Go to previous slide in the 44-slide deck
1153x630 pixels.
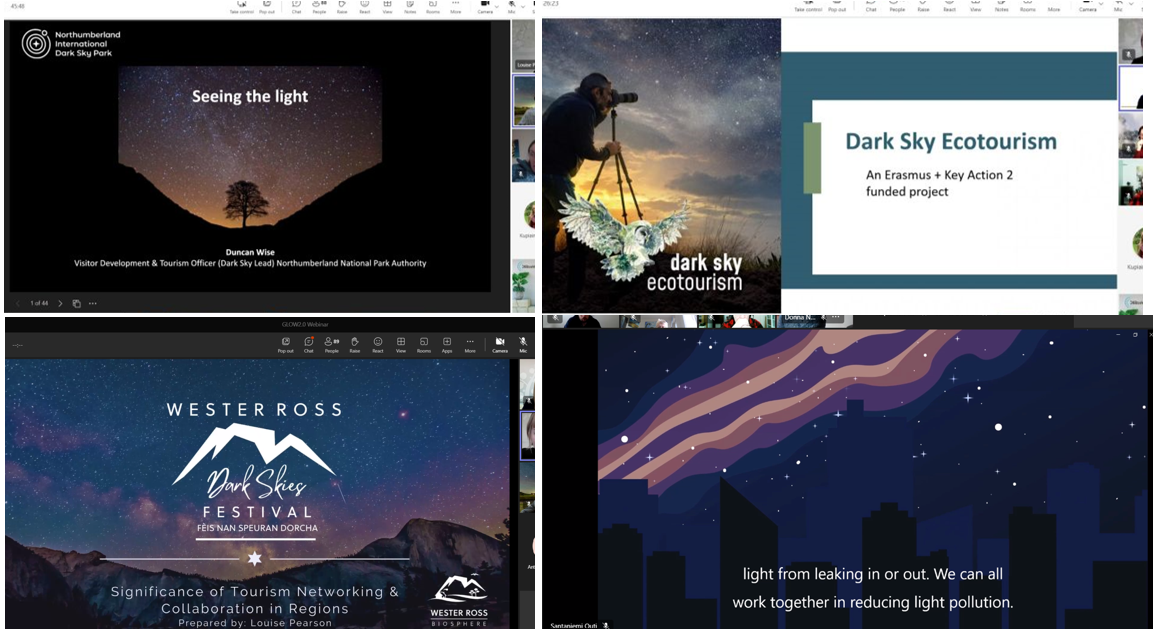[x=18, y=303]
